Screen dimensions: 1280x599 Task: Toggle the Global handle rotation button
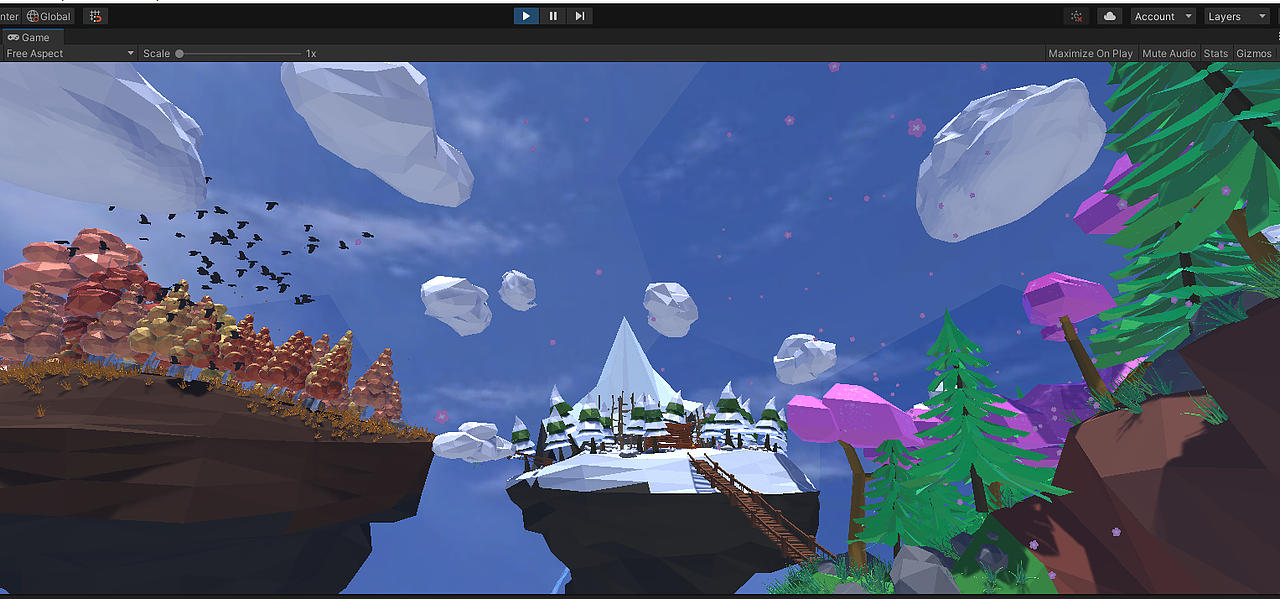(50, 16)
